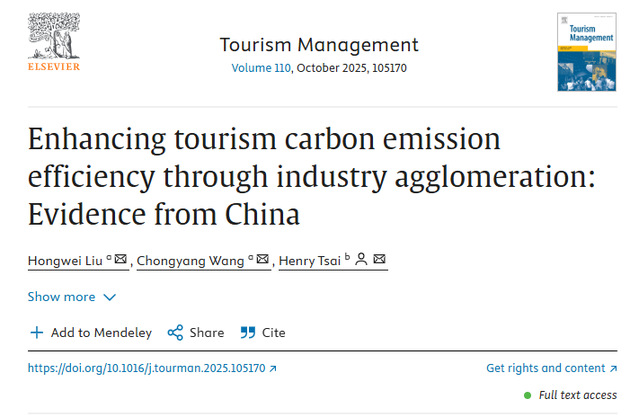Click the envelope icon next to Hongwei Liu
The width and height of the screenshot is (639, 417).
pos(121,259)
